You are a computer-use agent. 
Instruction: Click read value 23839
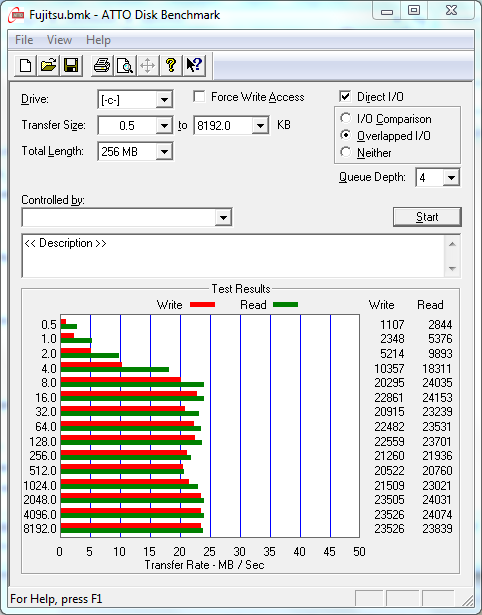tap(437, 529)
